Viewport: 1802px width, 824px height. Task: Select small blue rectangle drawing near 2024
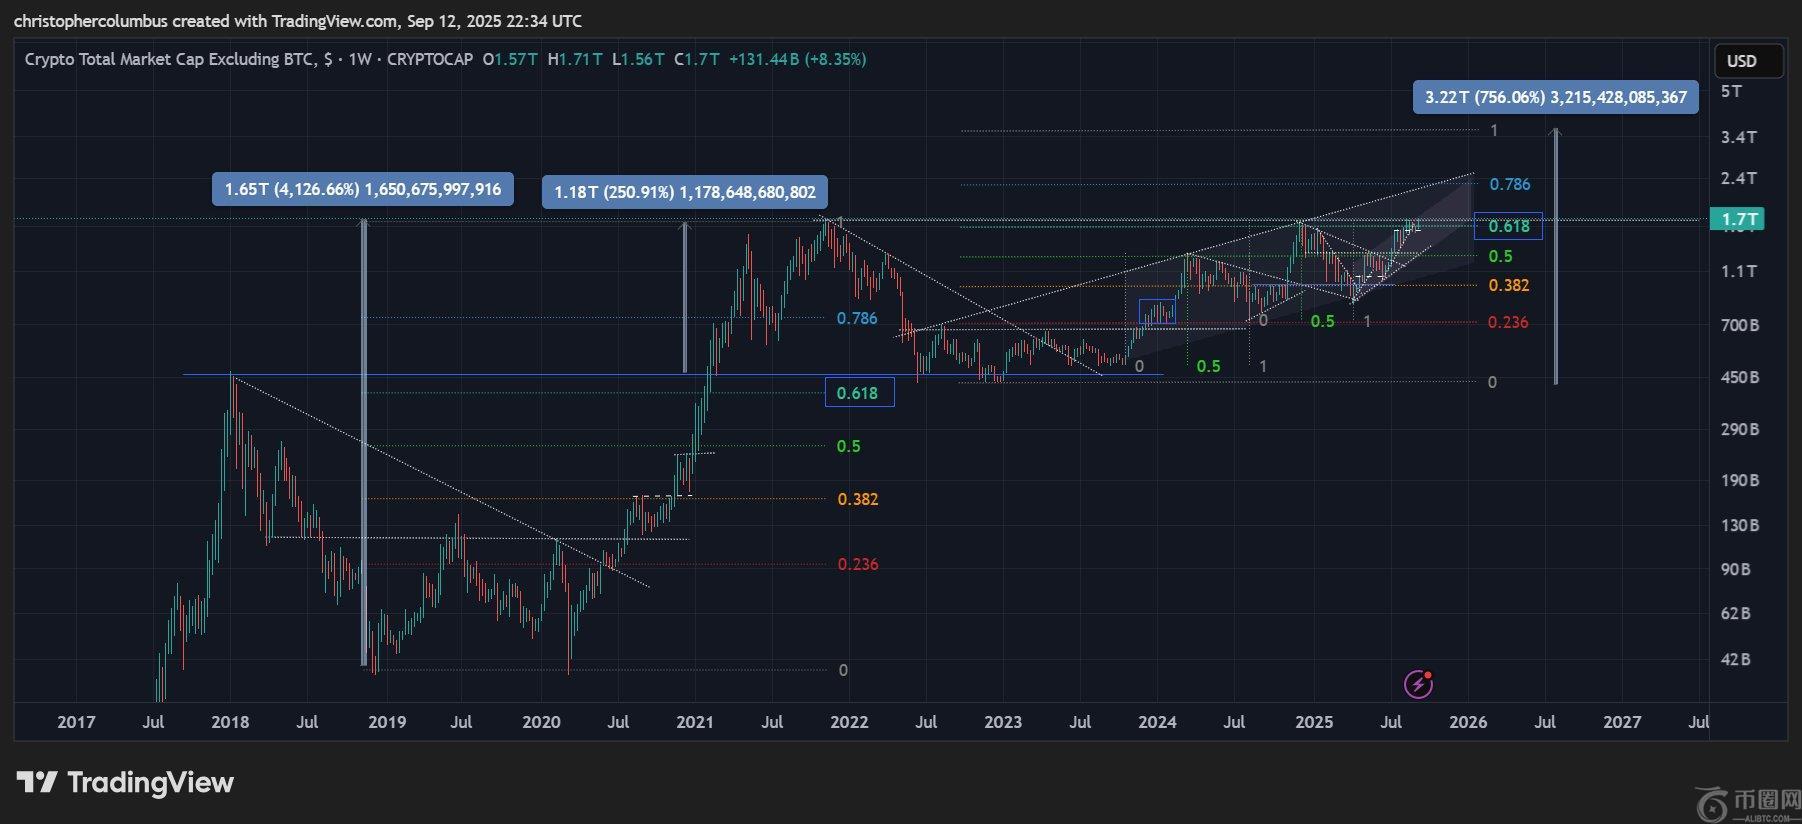pyautogui.click(x=1157, y=313)
